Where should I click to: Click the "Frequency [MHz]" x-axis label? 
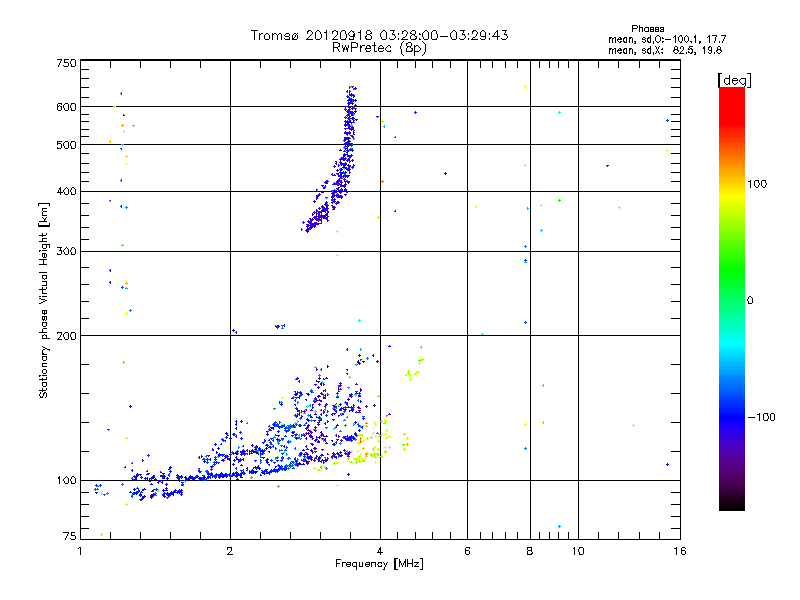click(379, 563)
